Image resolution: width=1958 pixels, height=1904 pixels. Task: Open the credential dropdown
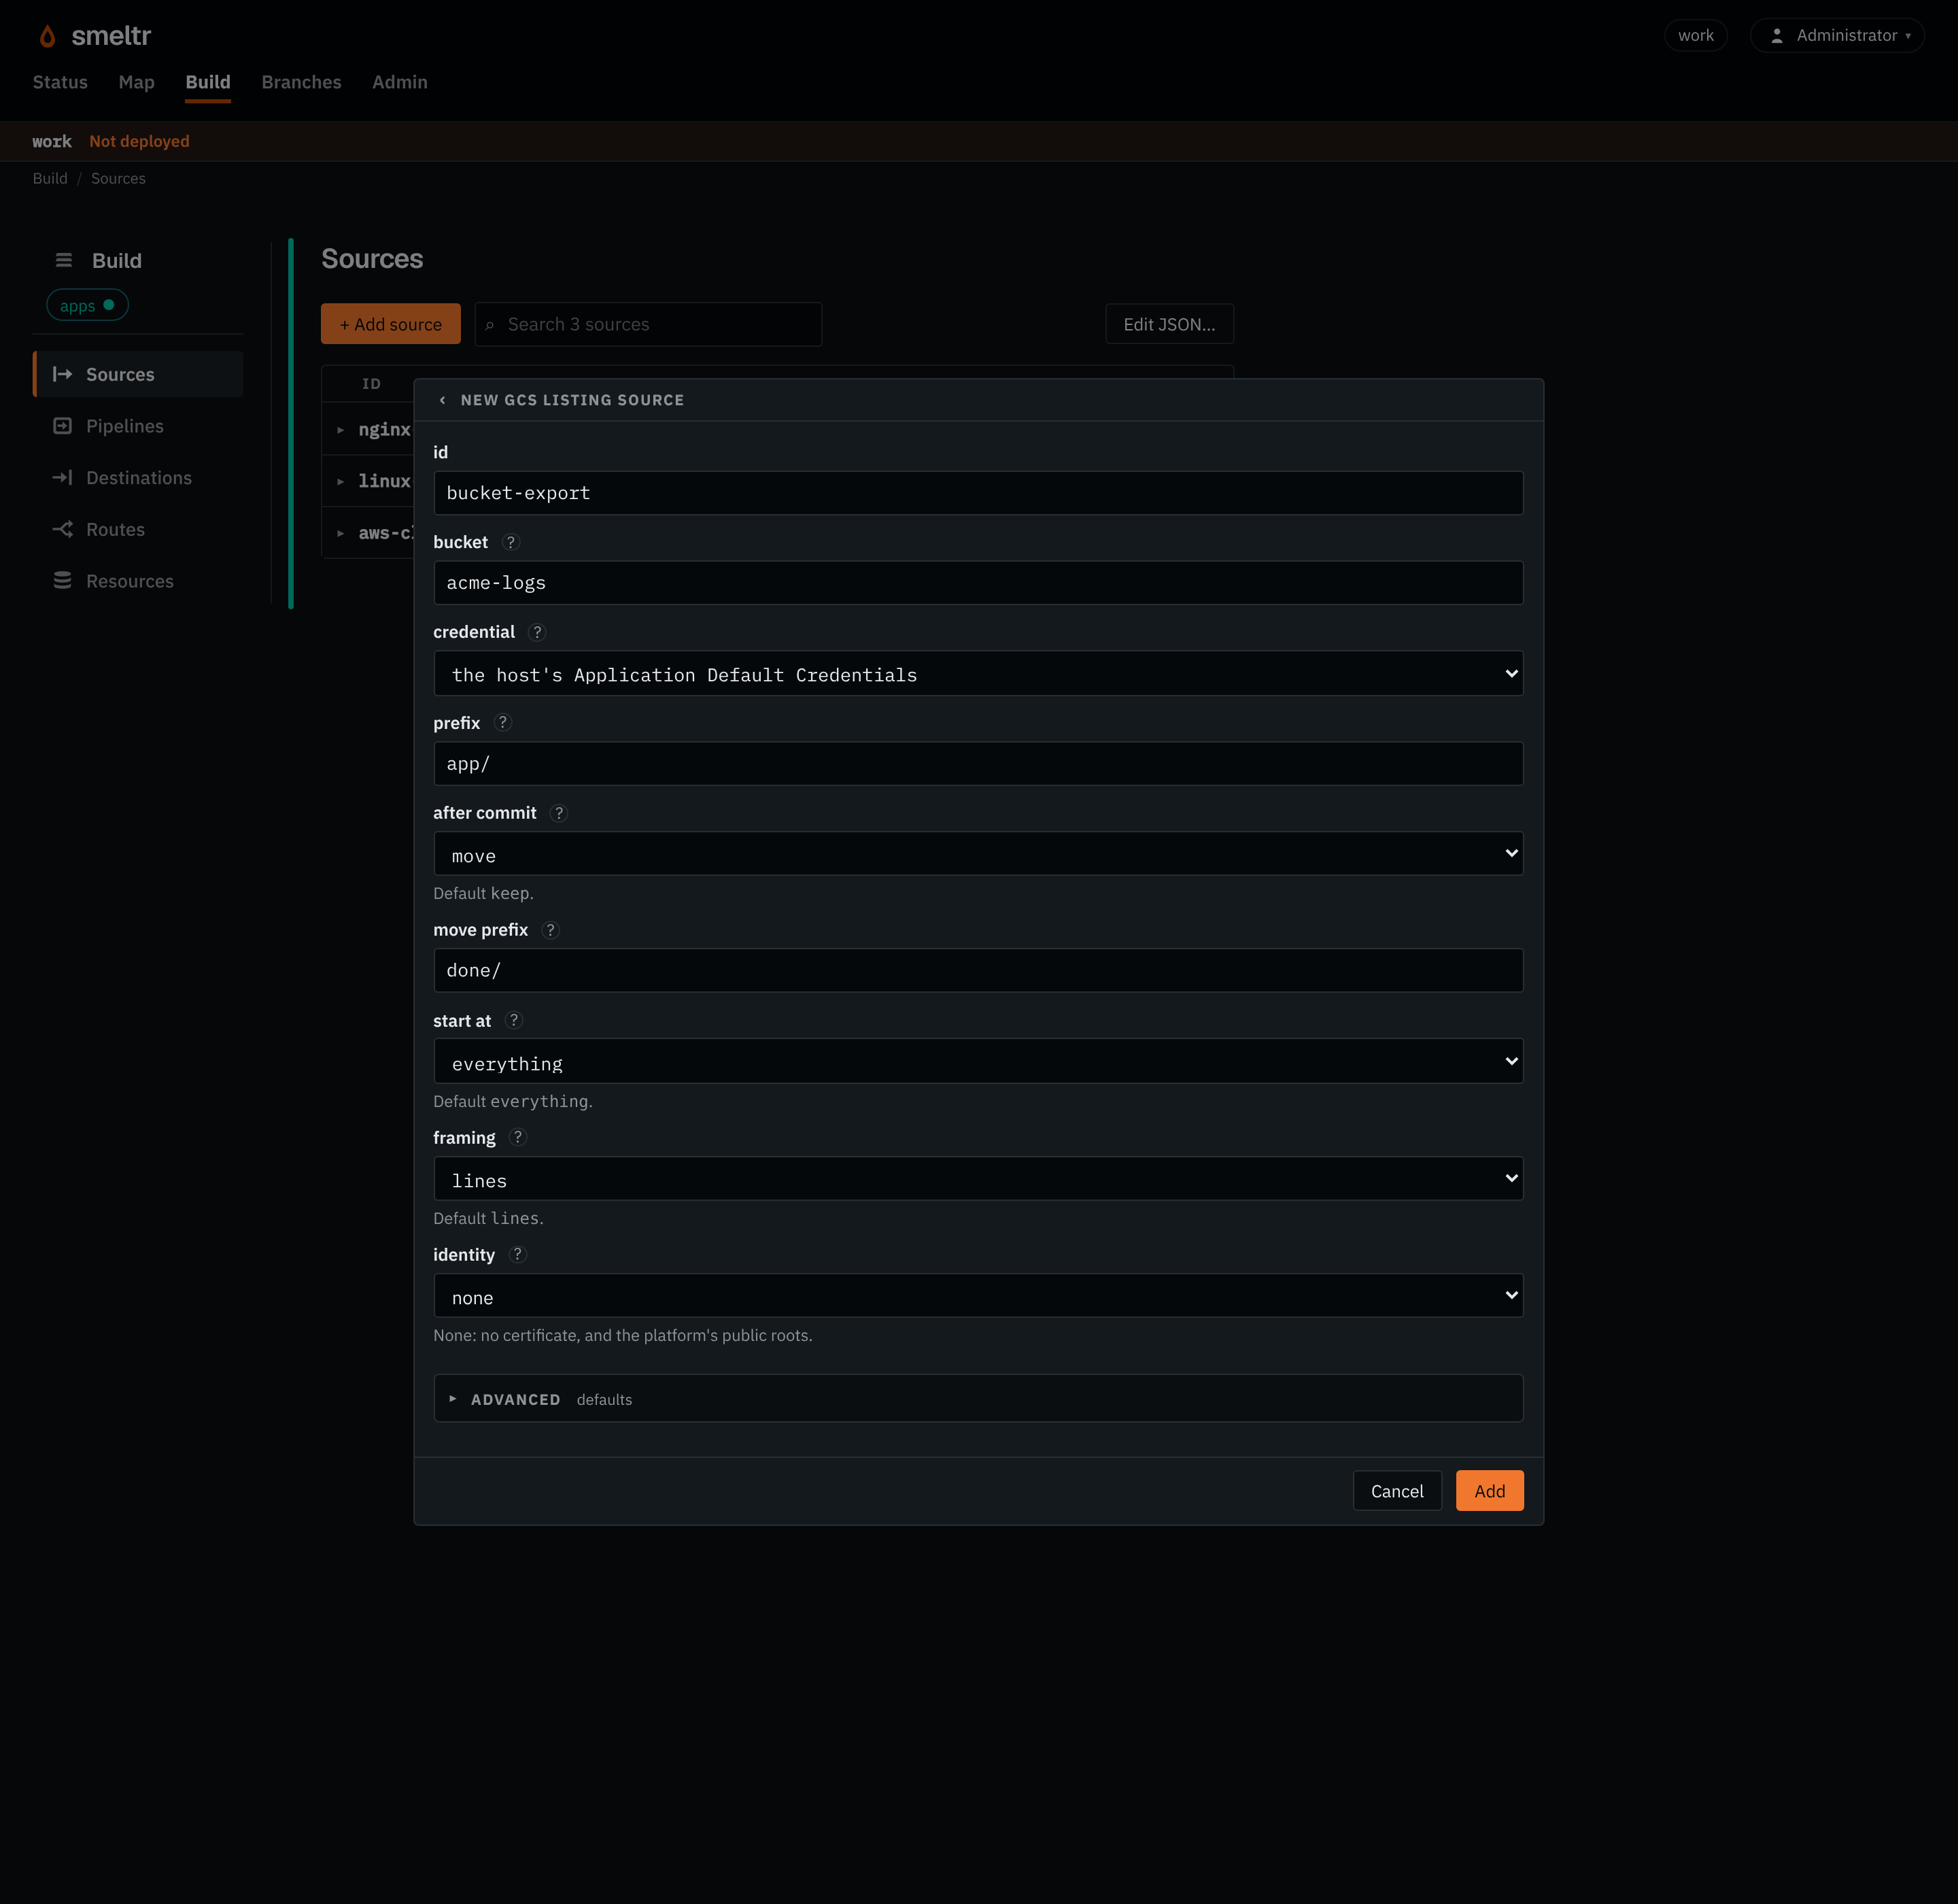(x=978, y=674)
